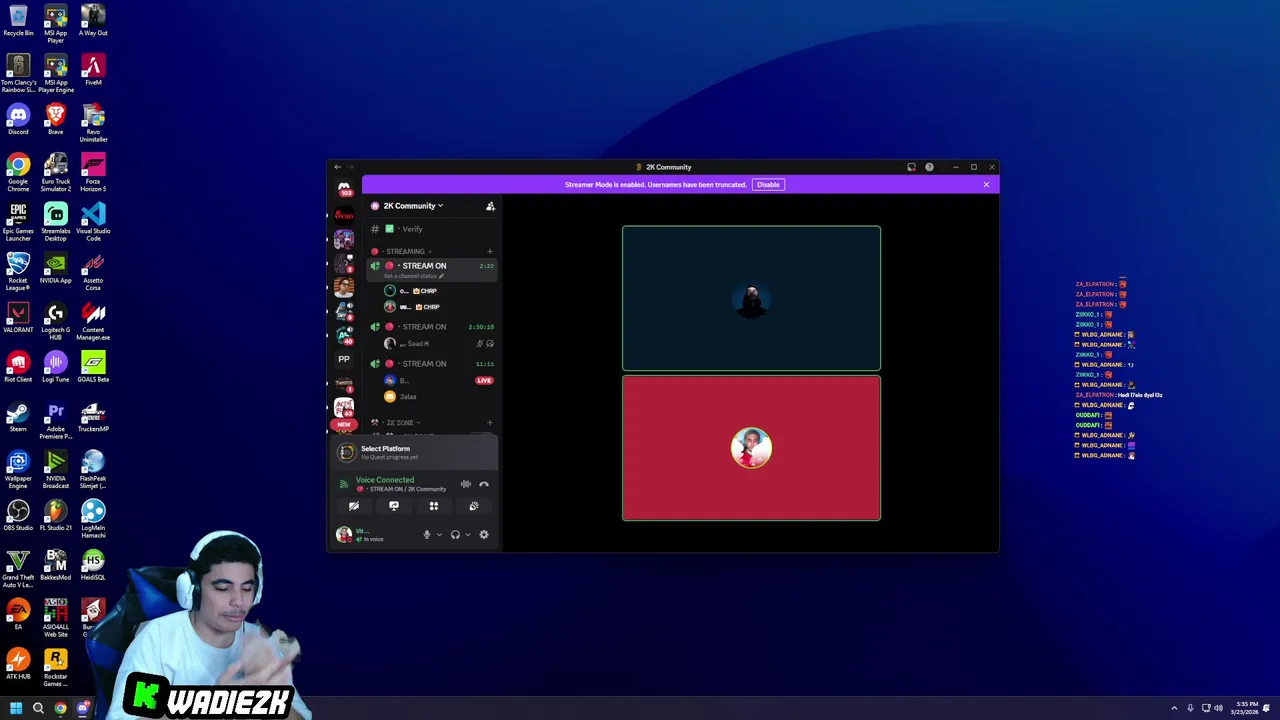Open FL Studio 21 desktop shortcut
Viewport: 1280px width, 720px height.
(56, 515)
